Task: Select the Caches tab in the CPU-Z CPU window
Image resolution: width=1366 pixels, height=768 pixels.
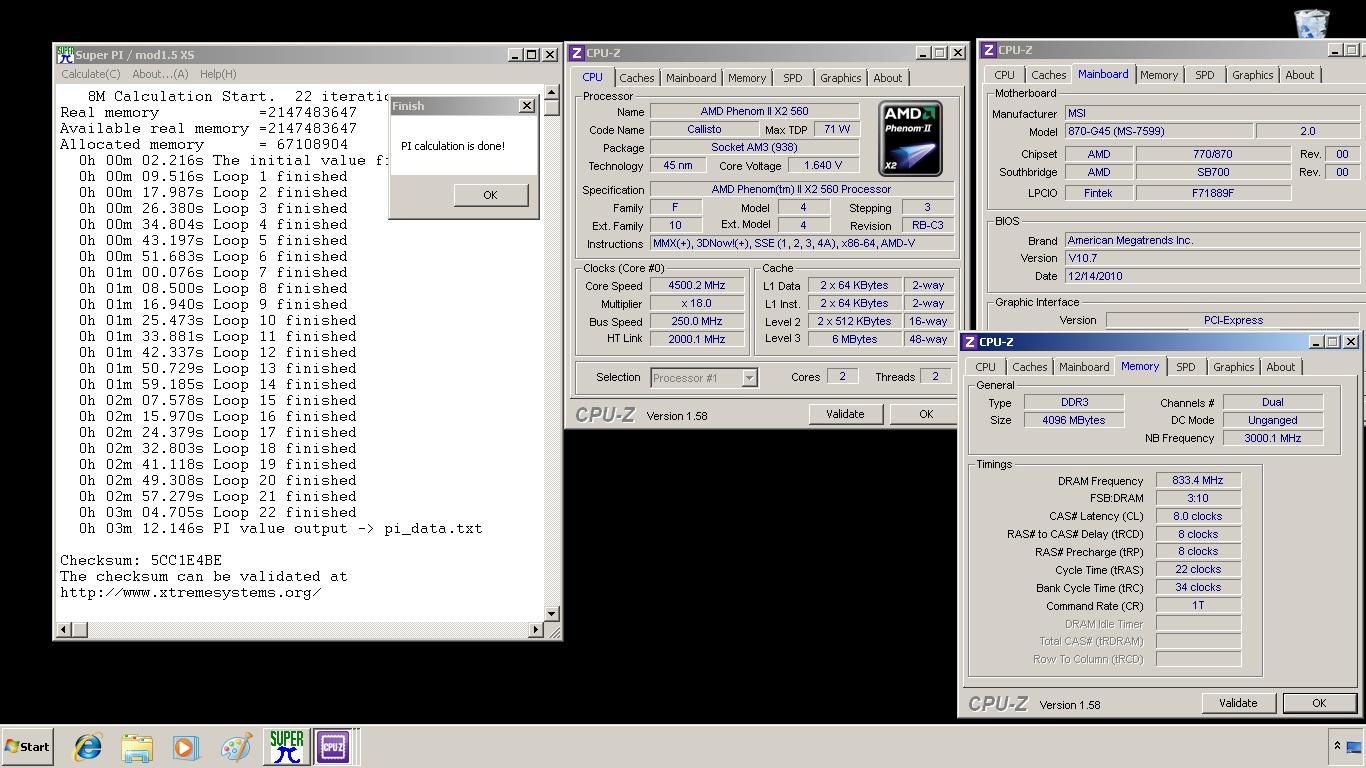Action: click(x=636, y=78)
